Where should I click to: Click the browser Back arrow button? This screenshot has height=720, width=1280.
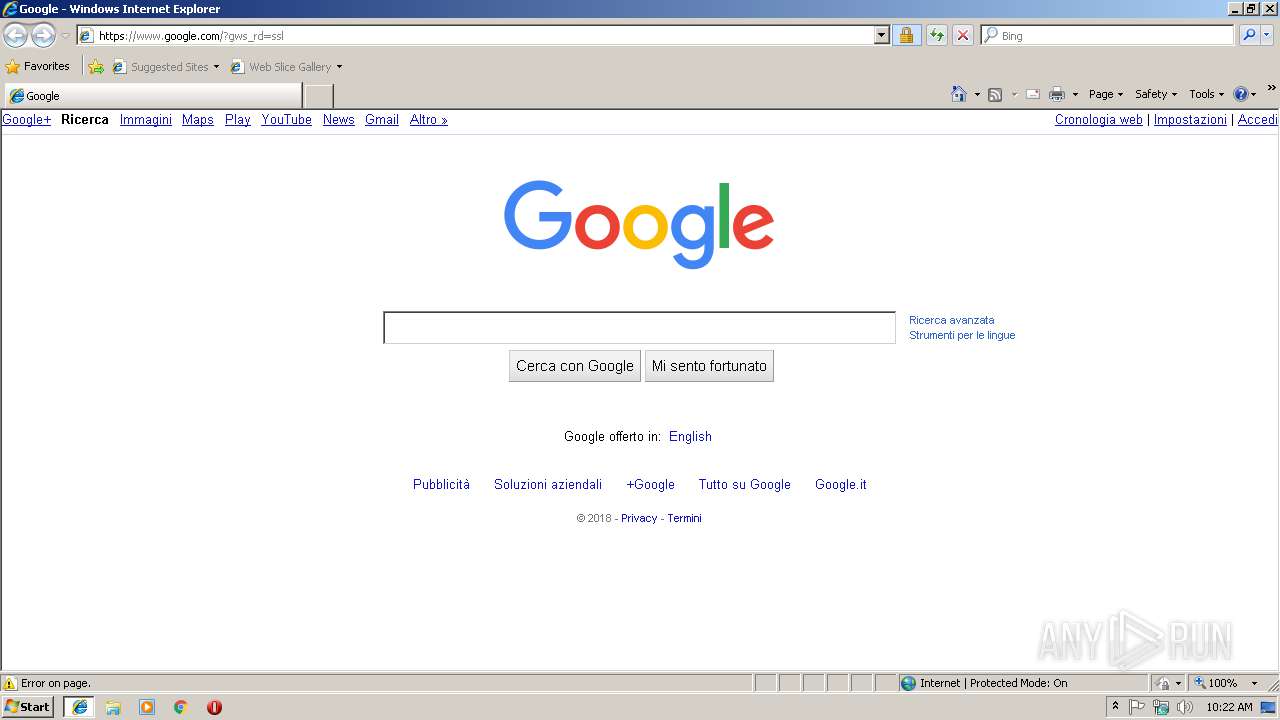(x=15, y=36)
